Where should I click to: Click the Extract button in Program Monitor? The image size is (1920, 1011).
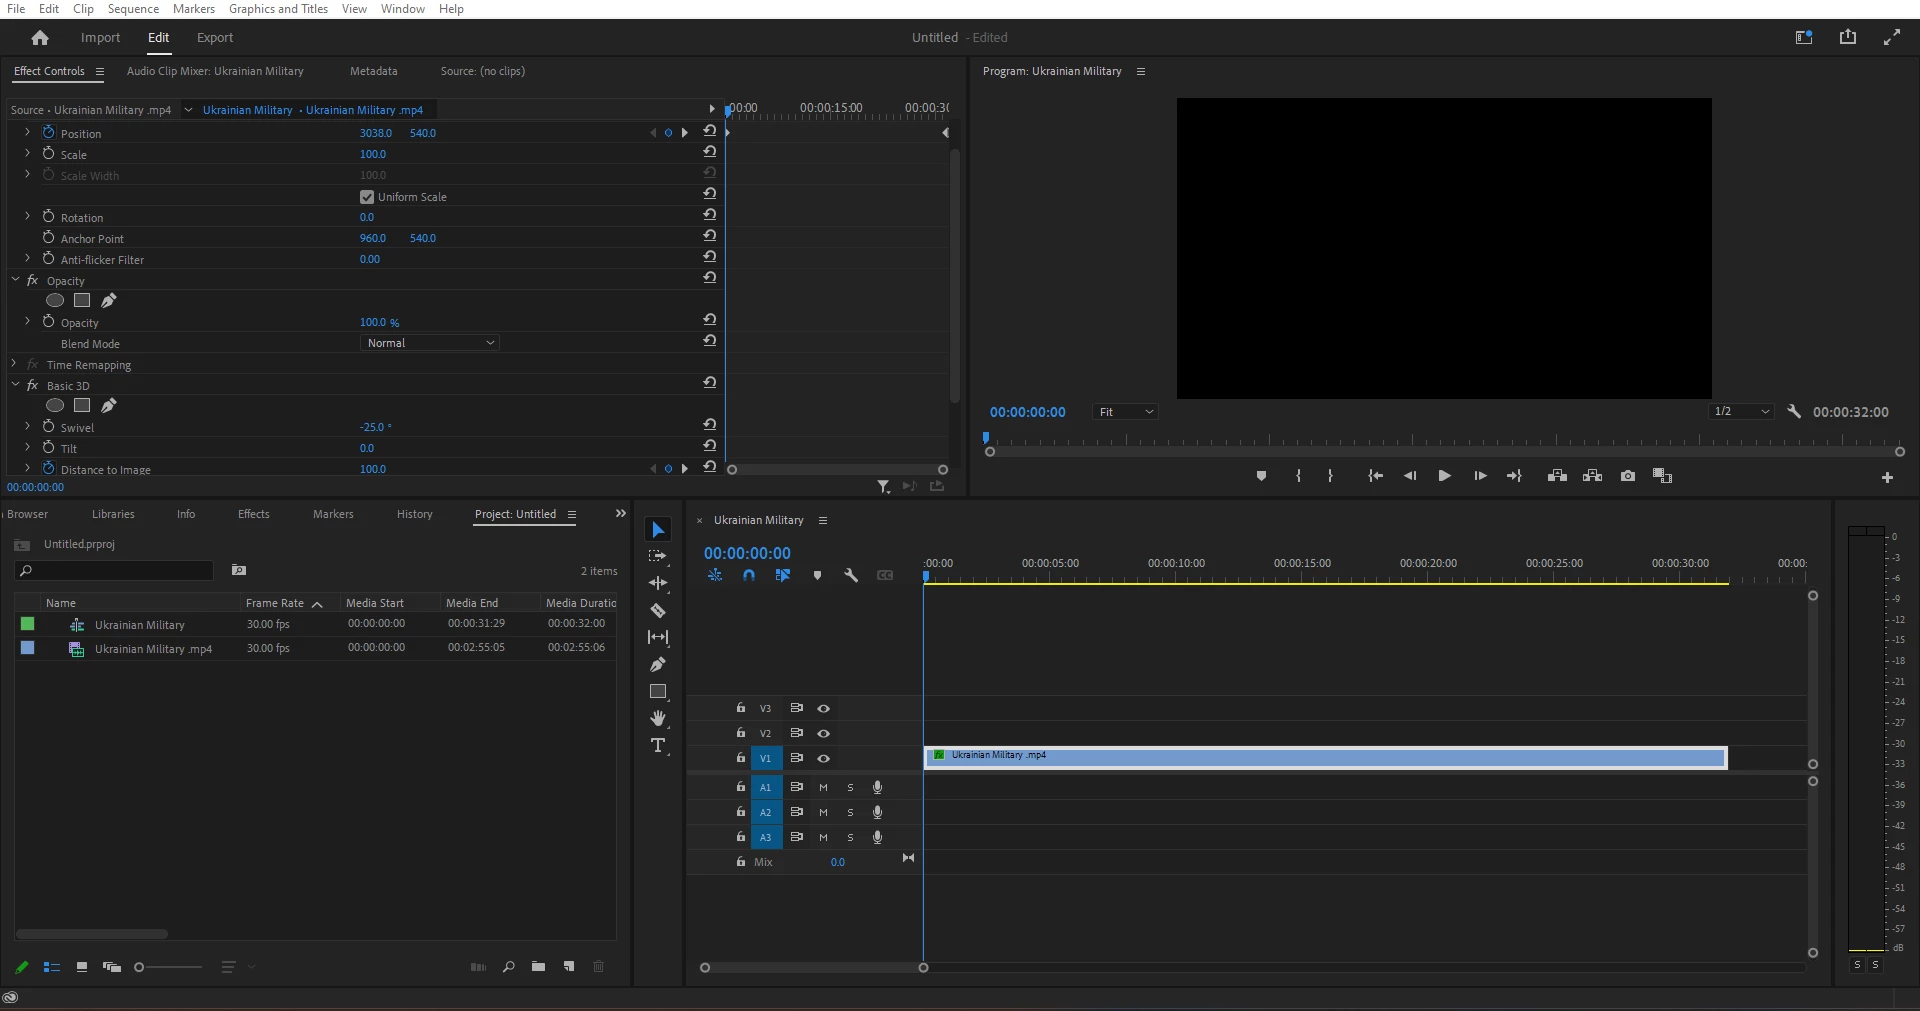(1592, 476)
